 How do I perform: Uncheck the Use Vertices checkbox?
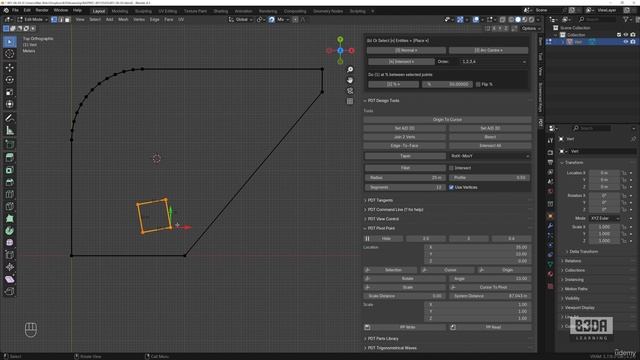pyautogui.click(x=451, y=187)
